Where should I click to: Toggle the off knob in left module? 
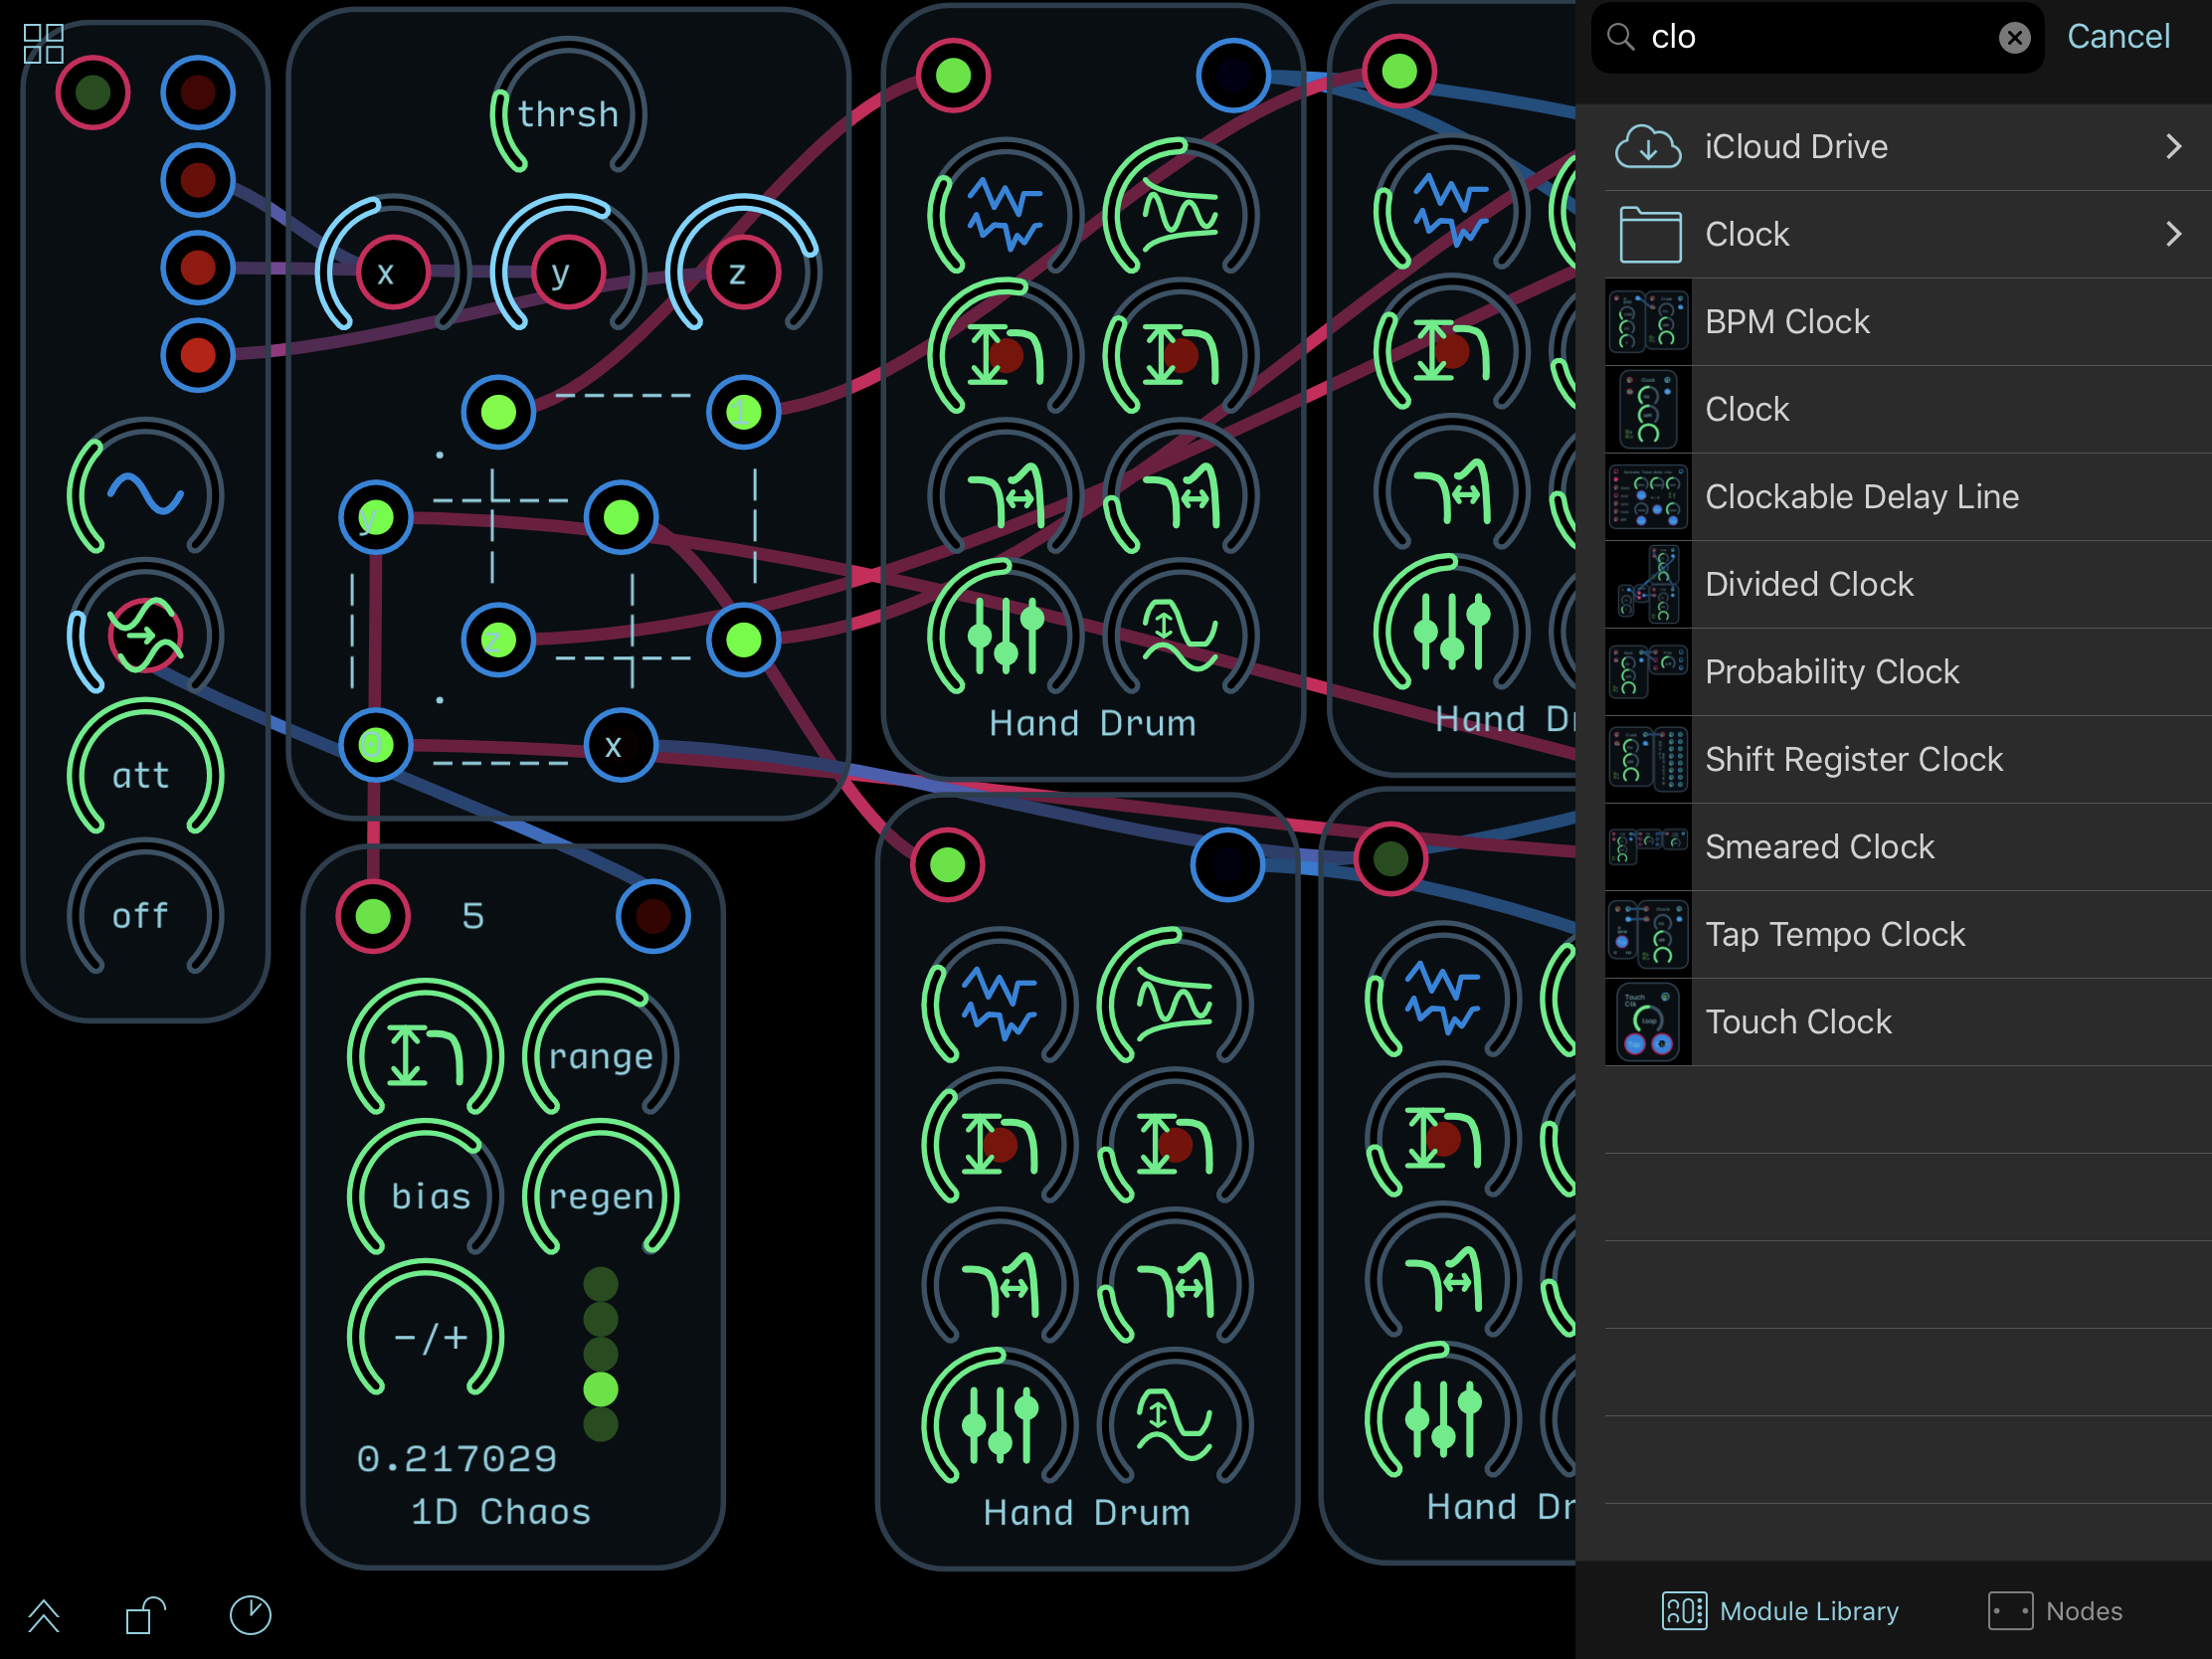pyautogui.click(x=145, y=915)
